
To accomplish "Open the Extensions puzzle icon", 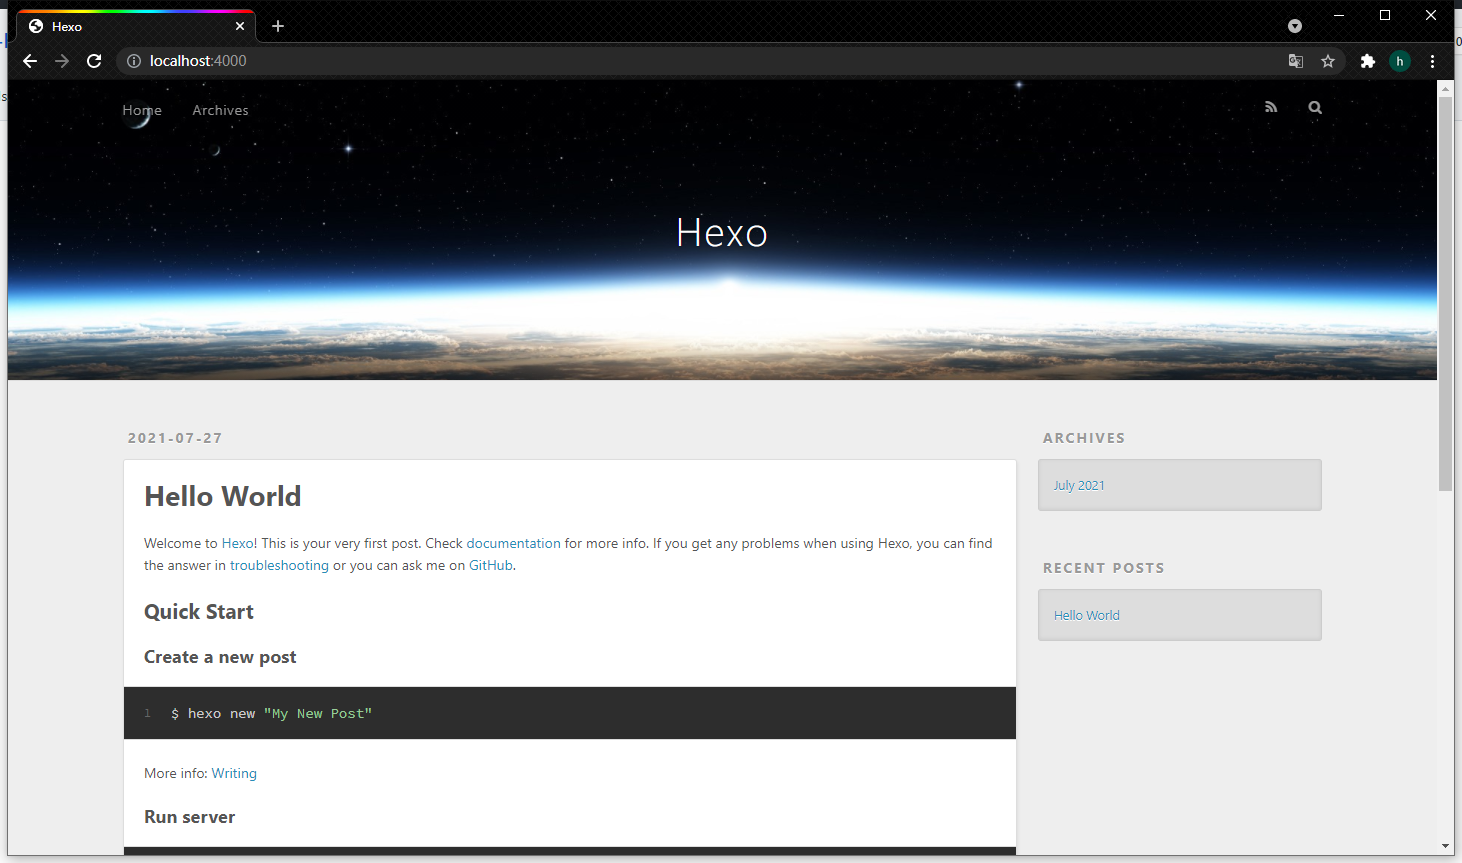I will coord(1367,61).
